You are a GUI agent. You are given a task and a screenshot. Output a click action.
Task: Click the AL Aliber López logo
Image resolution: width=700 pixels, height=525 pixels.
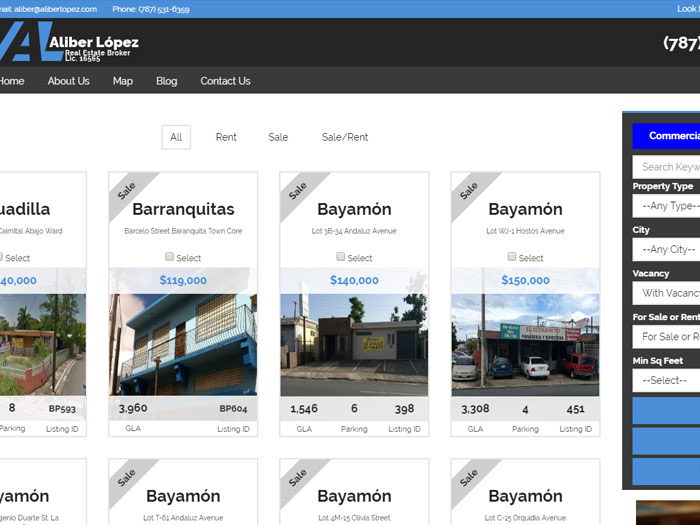(x=68, y=43)
